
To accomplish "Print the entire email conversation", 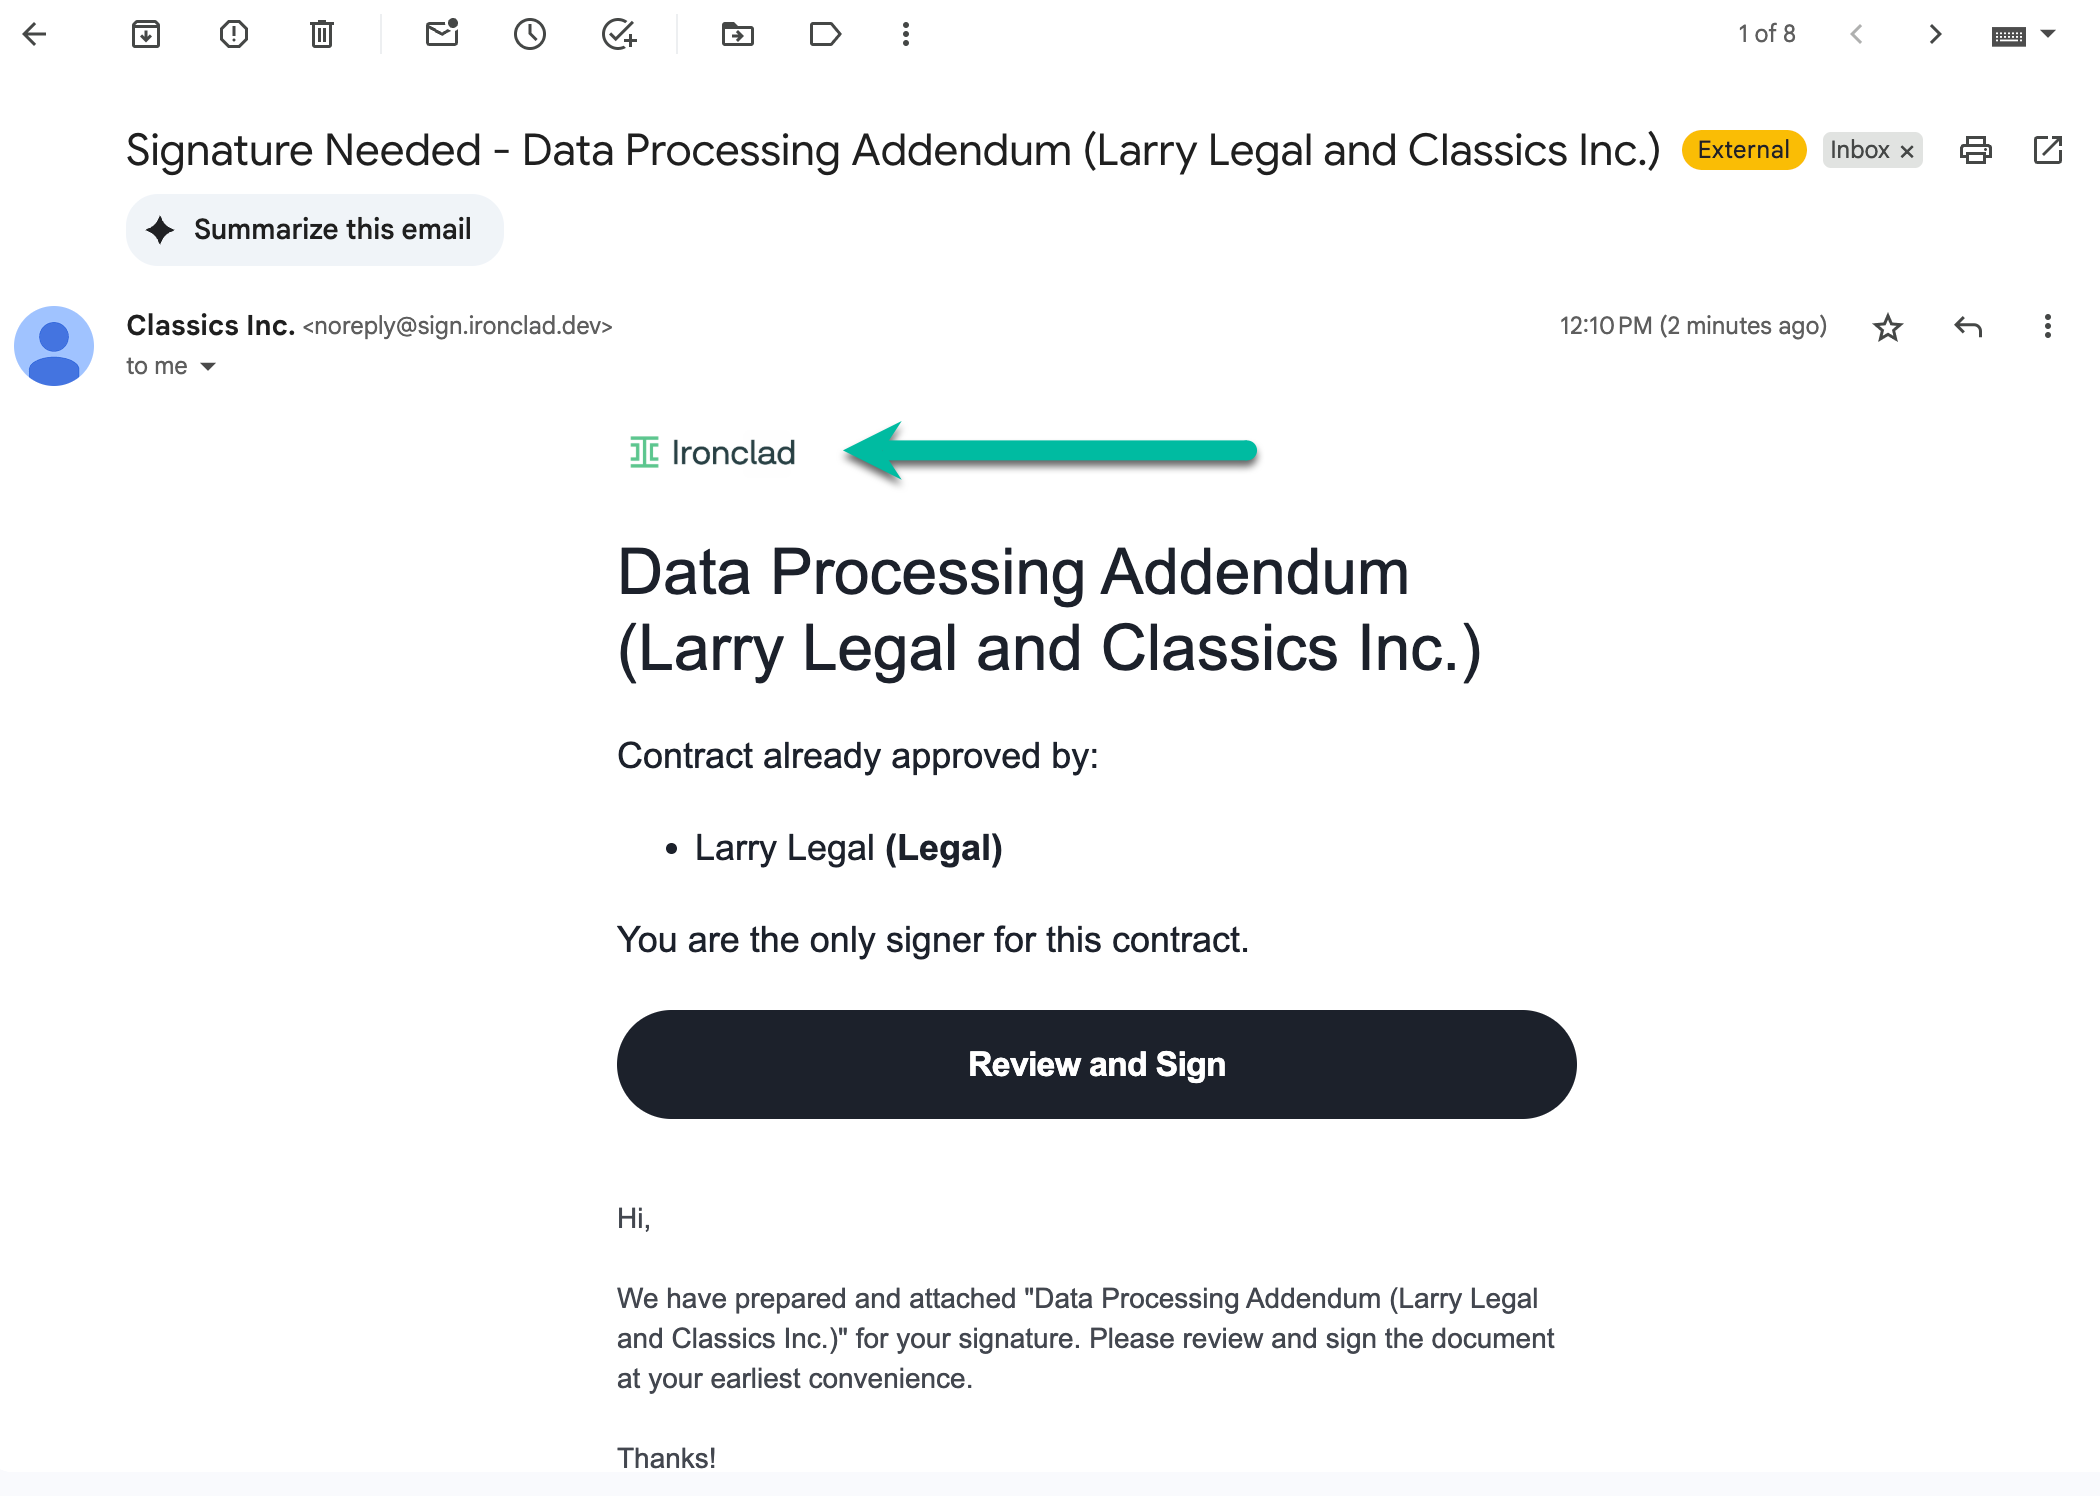I will (x=1975, y=150).
